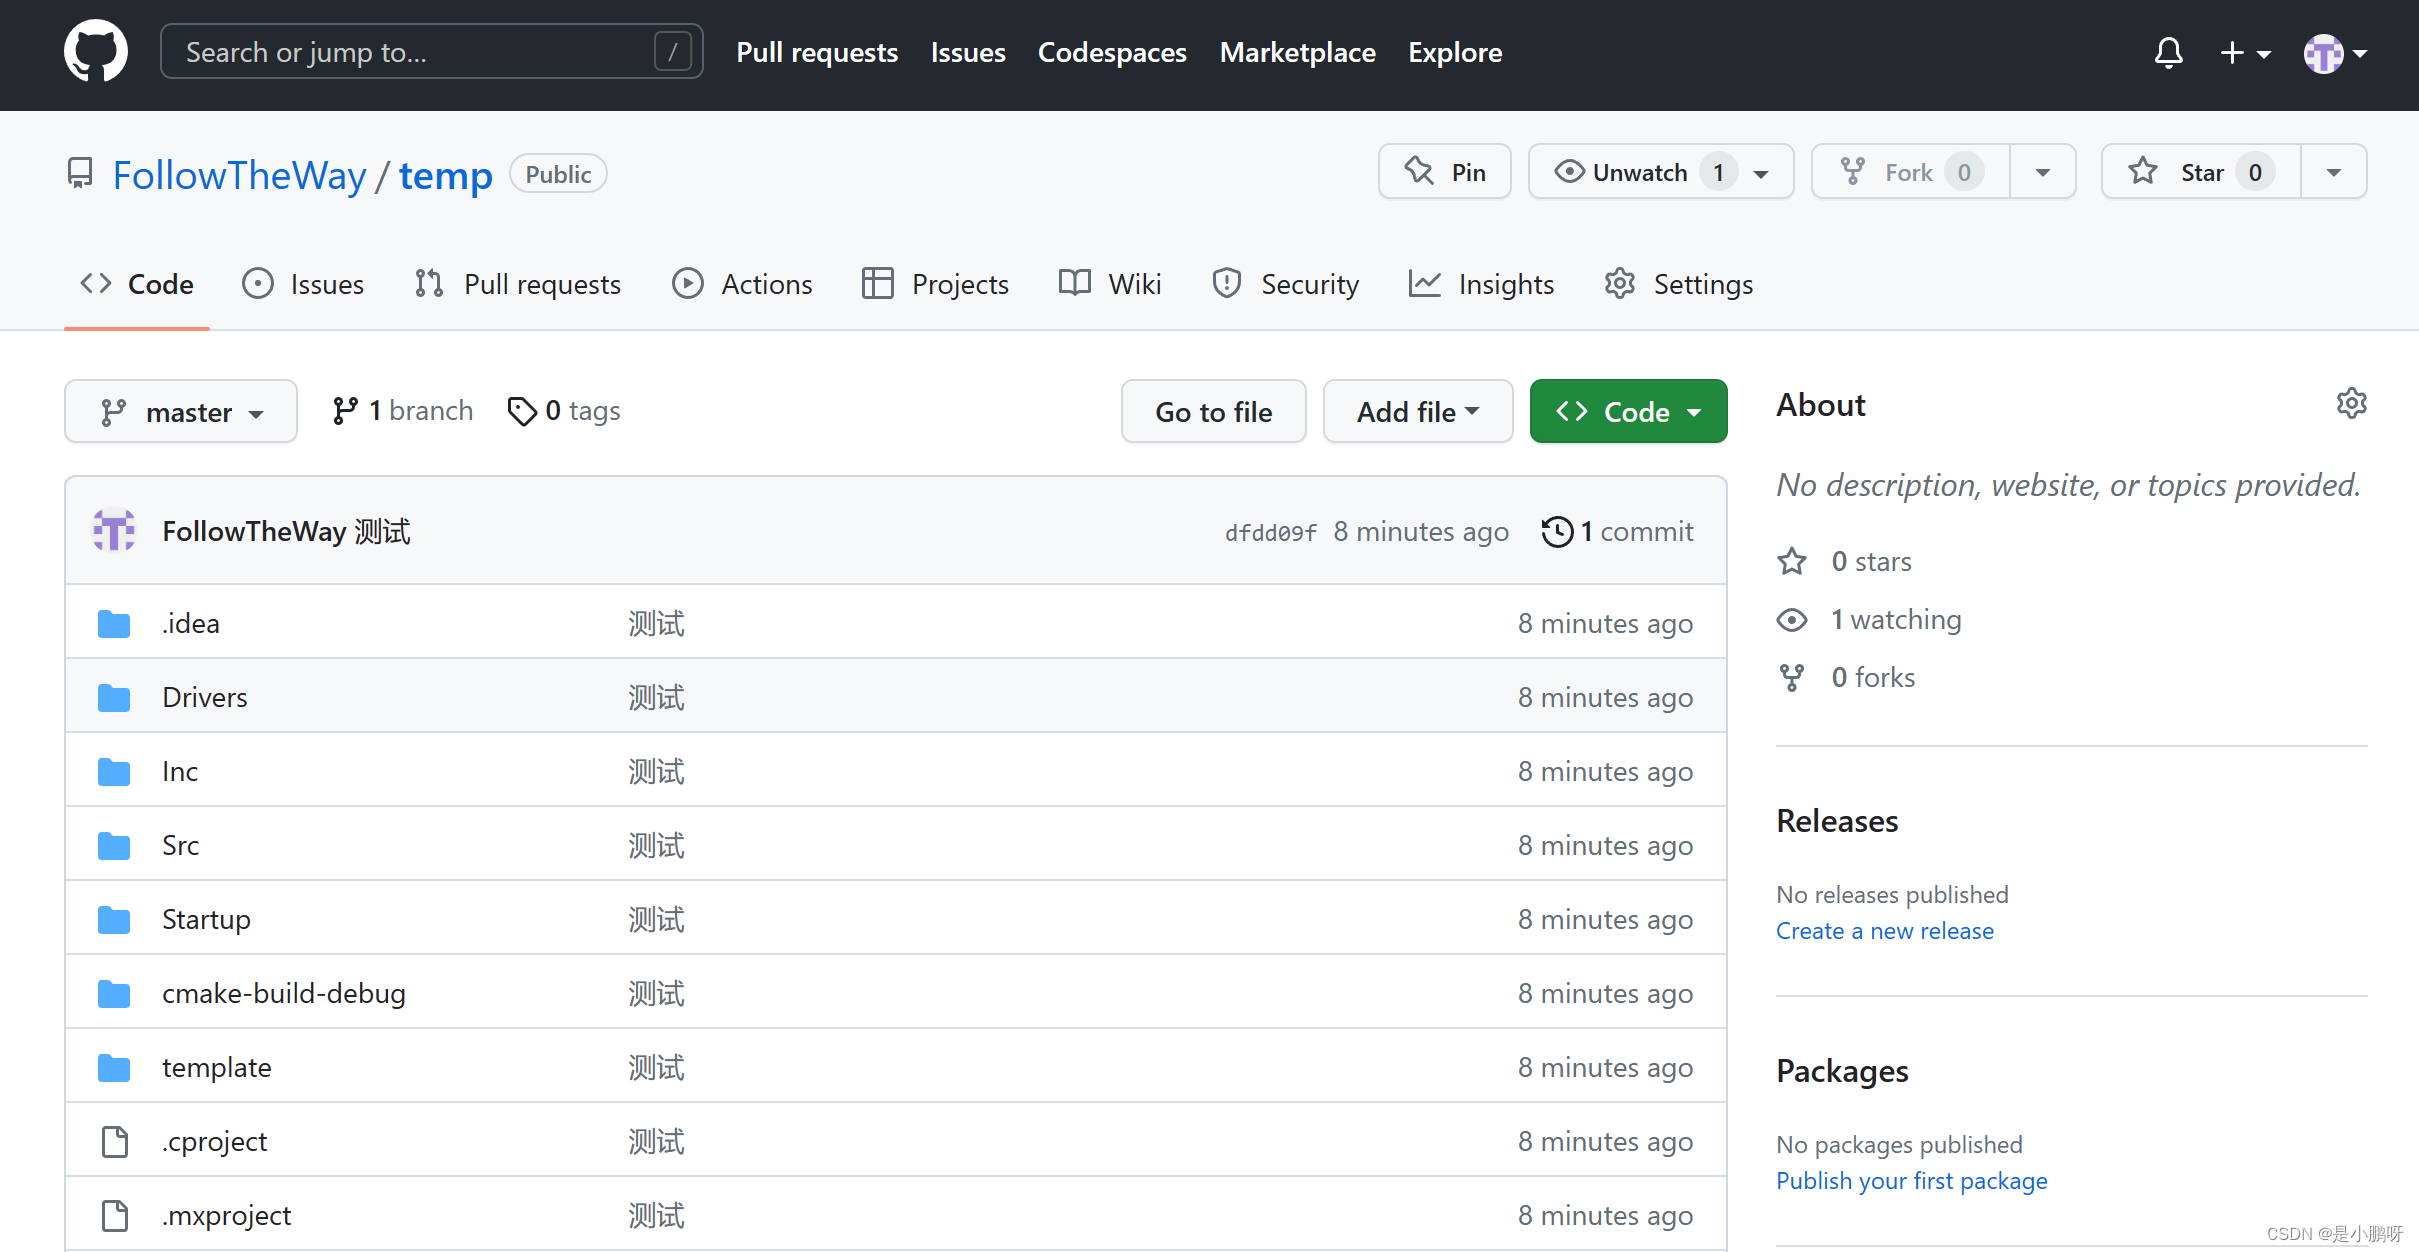Open the Add file dropdown
Viewport: 2419px width, 1252px height.
click(x=1417, y=412)
